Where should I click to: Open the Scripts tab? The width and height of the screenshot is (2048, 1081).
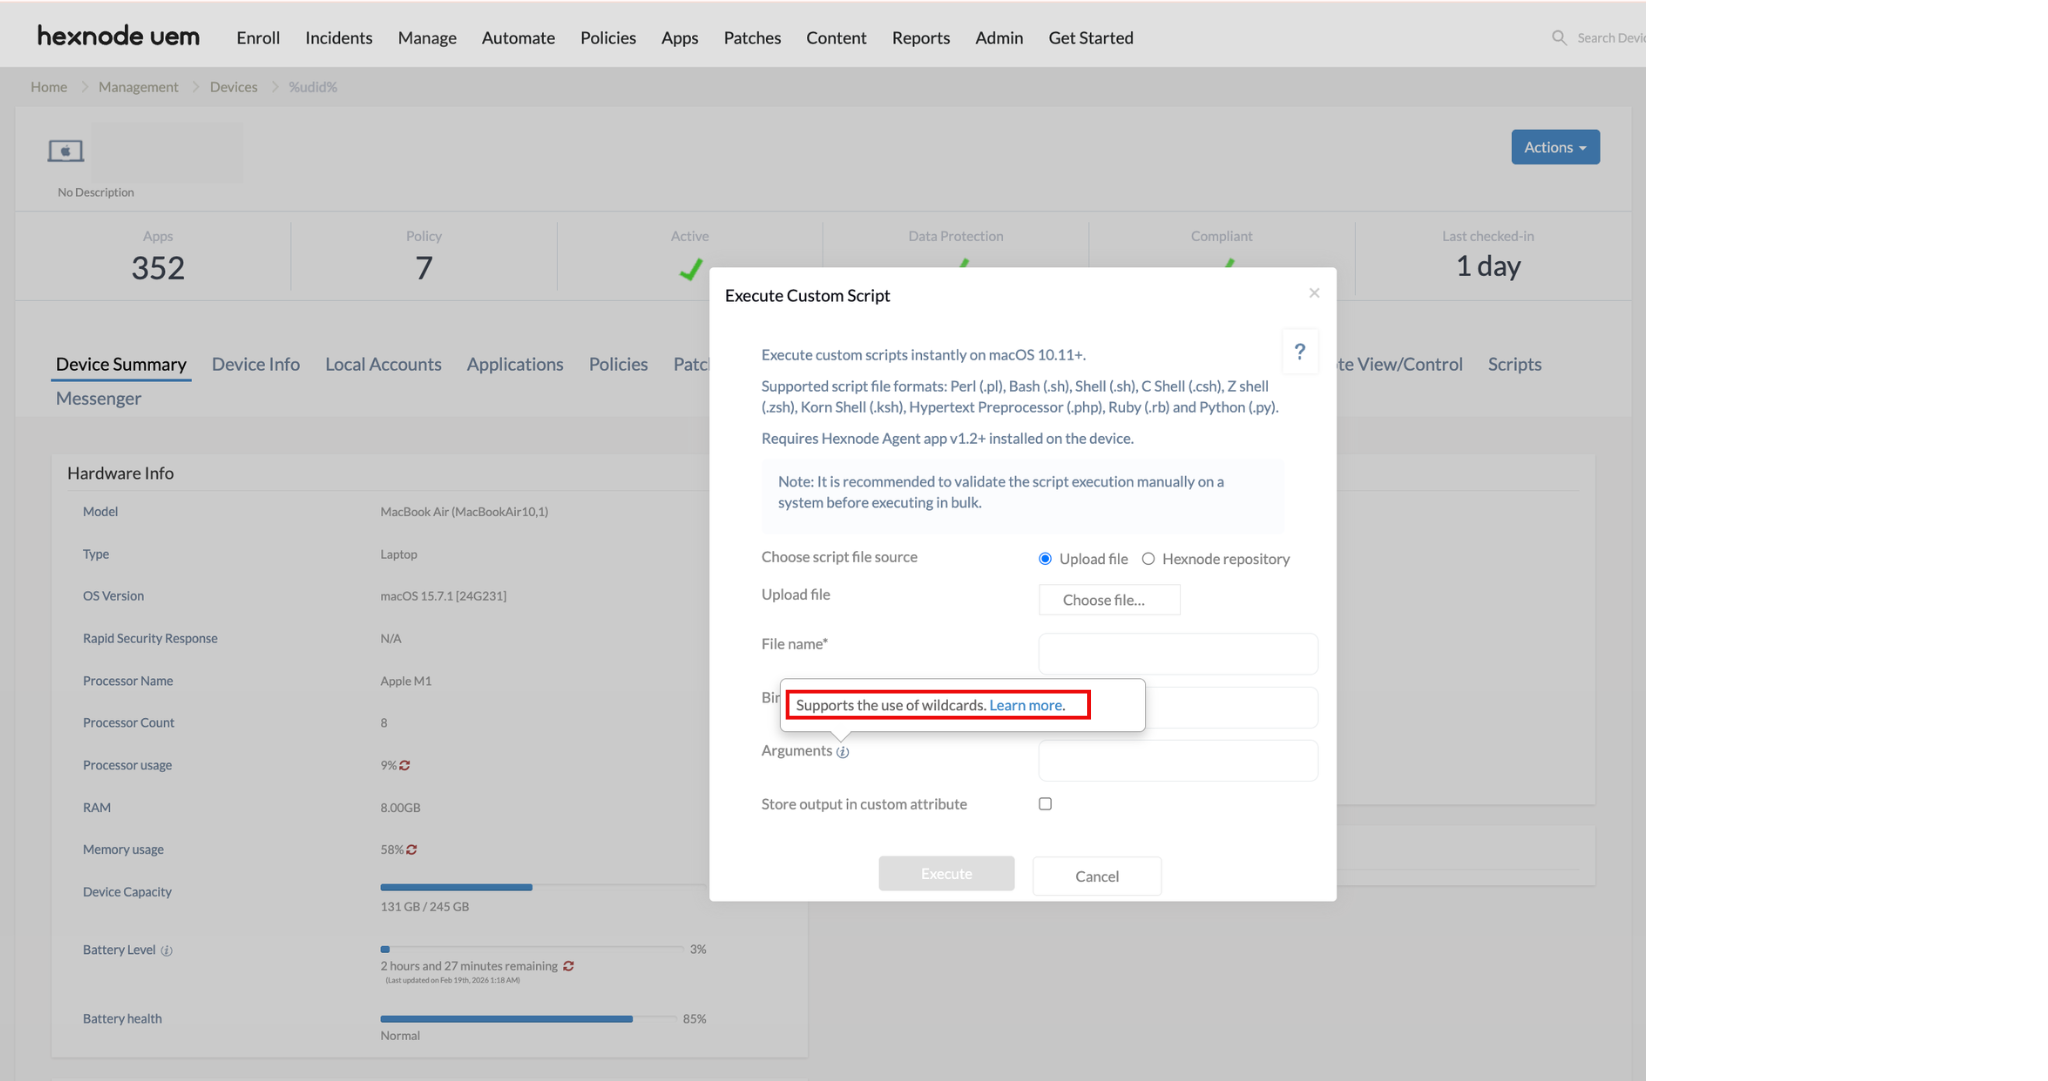coord(1514,364)
